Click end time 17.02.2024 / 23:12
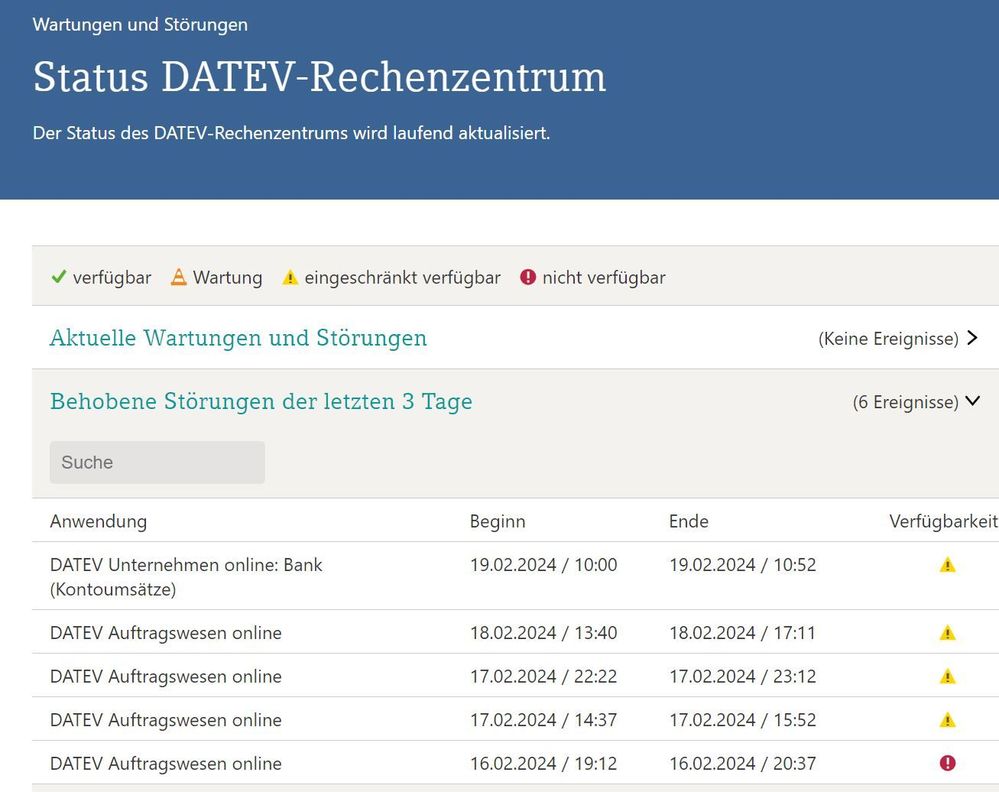 click(x=742, y=676)
